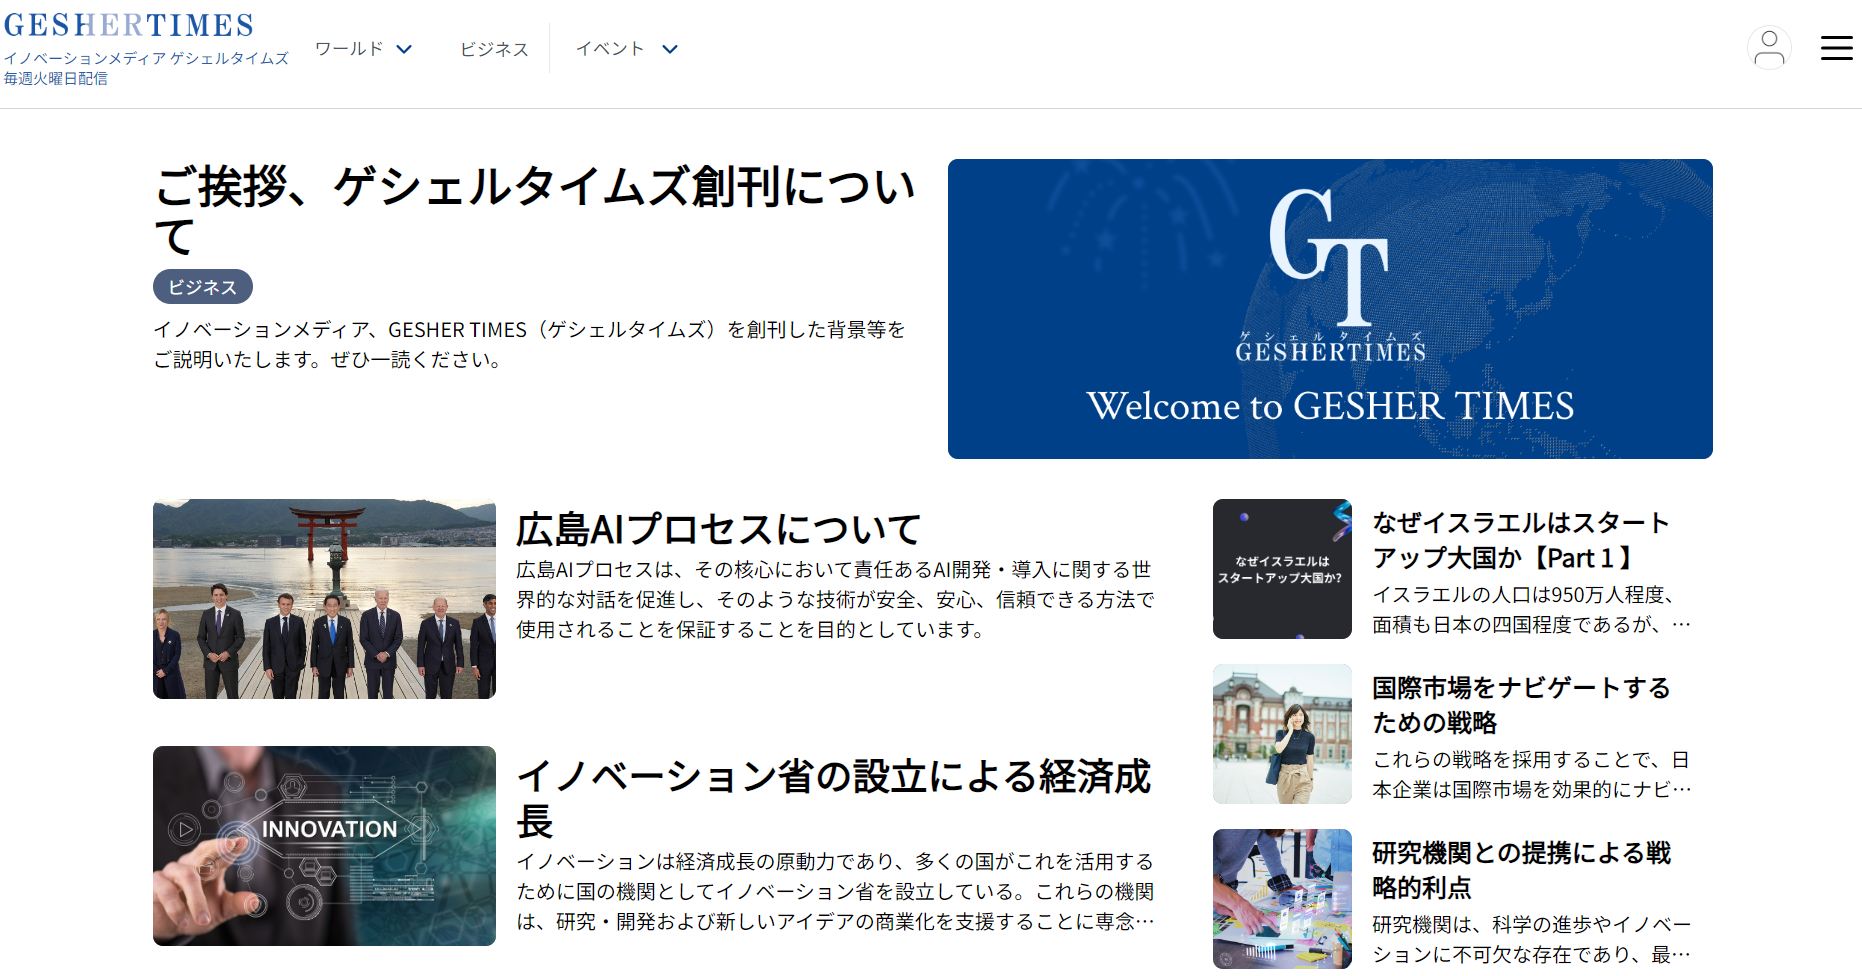Image resolution: width=1862 pixels, height=976 pixels.
Task: Open the user account icon
Action: coord(1769,48)
